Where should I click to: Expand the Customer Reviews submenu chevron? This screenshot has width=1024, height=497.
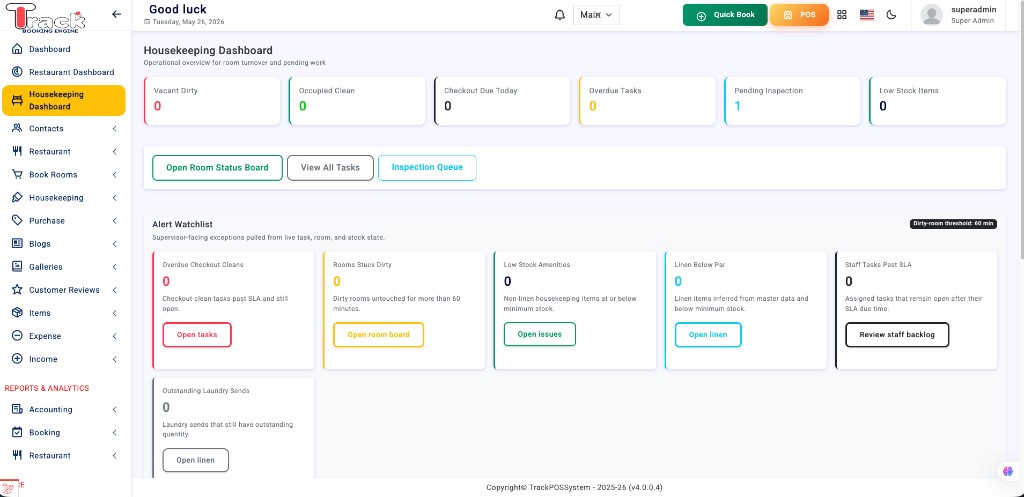[x=114, y=290]
